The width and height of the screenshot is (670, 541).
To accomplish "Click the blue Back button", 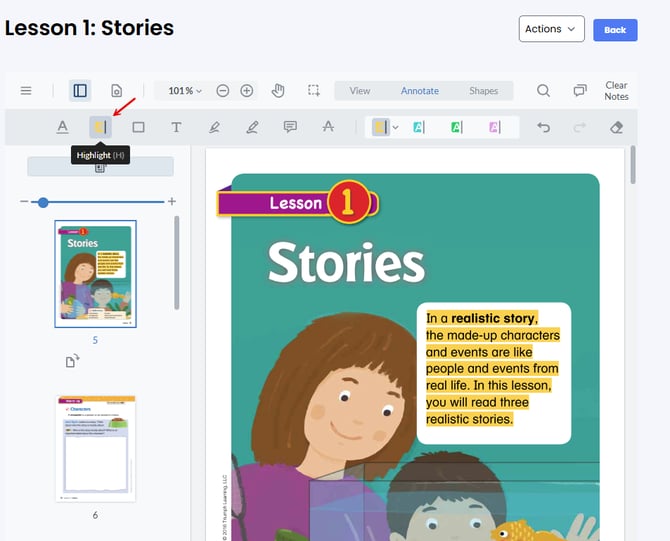I will point(615,30).
